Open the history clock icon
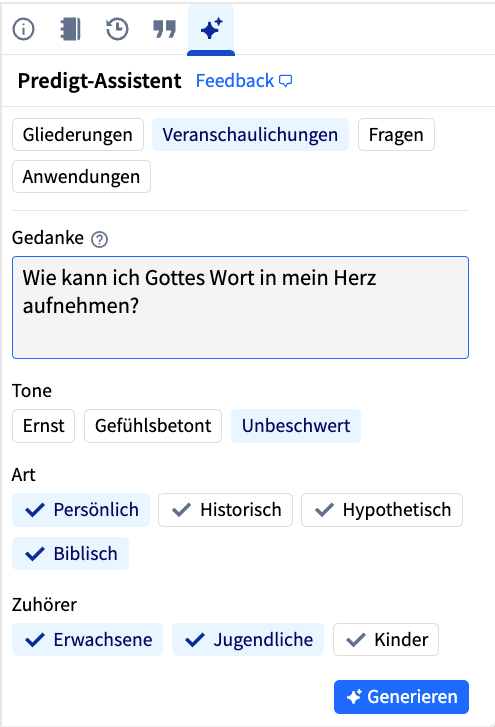 tap(117, 29)
